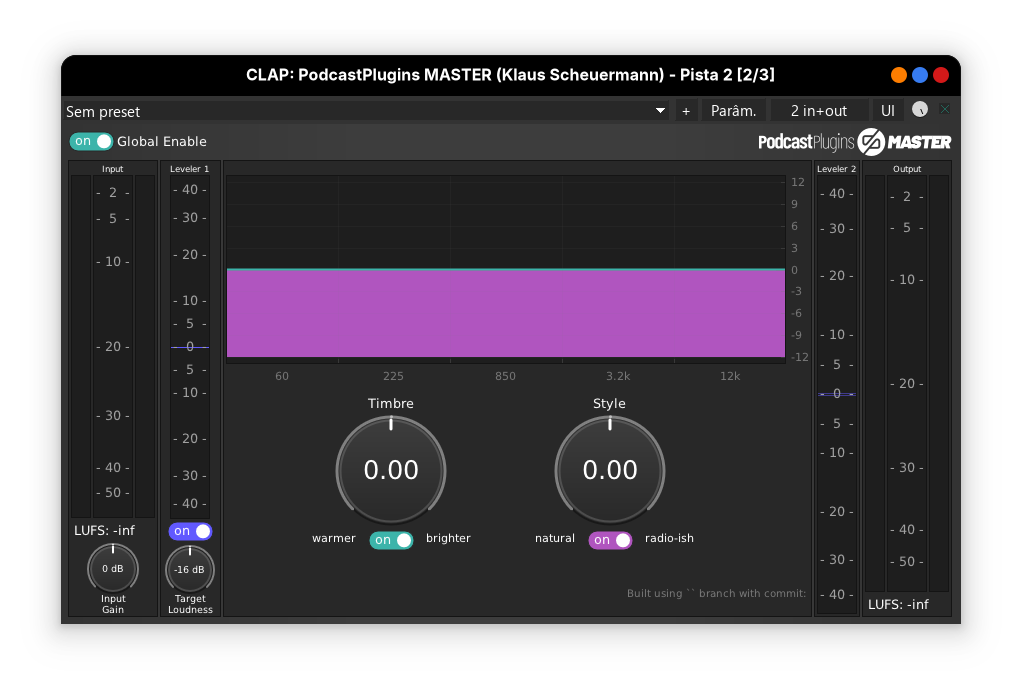Adjust the Timbre knob
1022x691 pixels.
pos(391,469)
